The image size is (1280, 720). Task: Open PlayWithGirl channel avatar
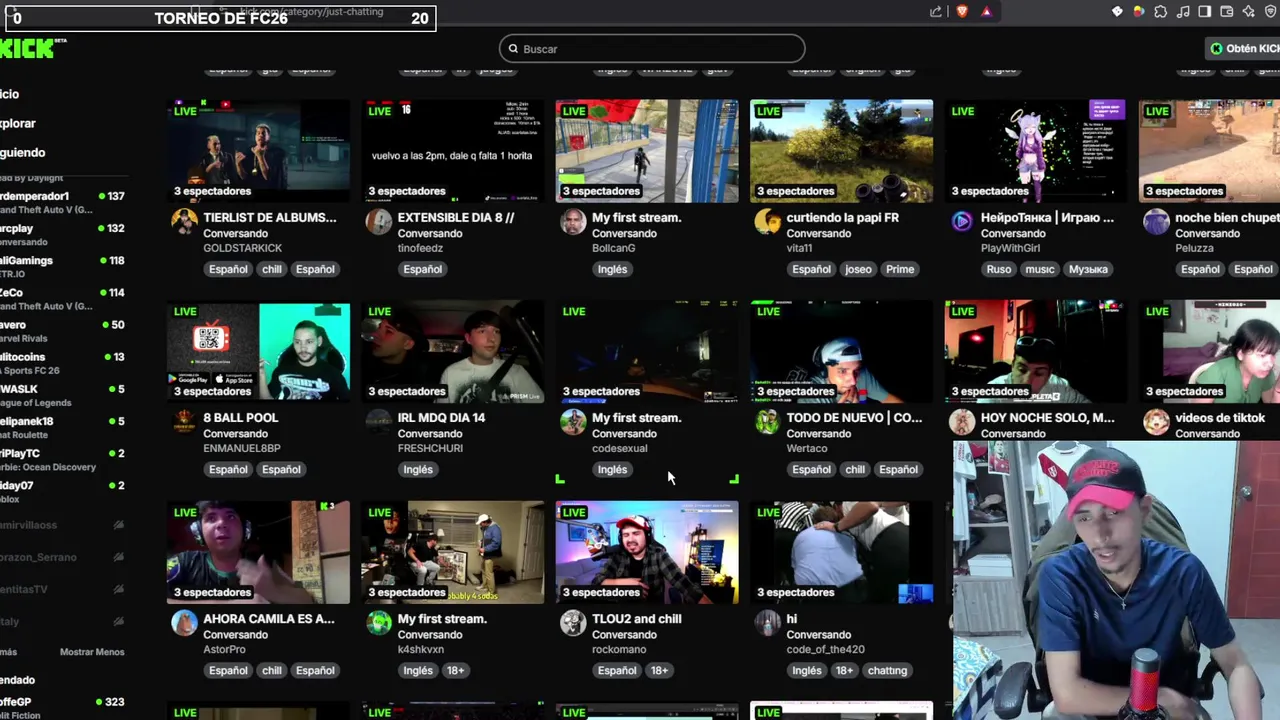coord(962,221)
